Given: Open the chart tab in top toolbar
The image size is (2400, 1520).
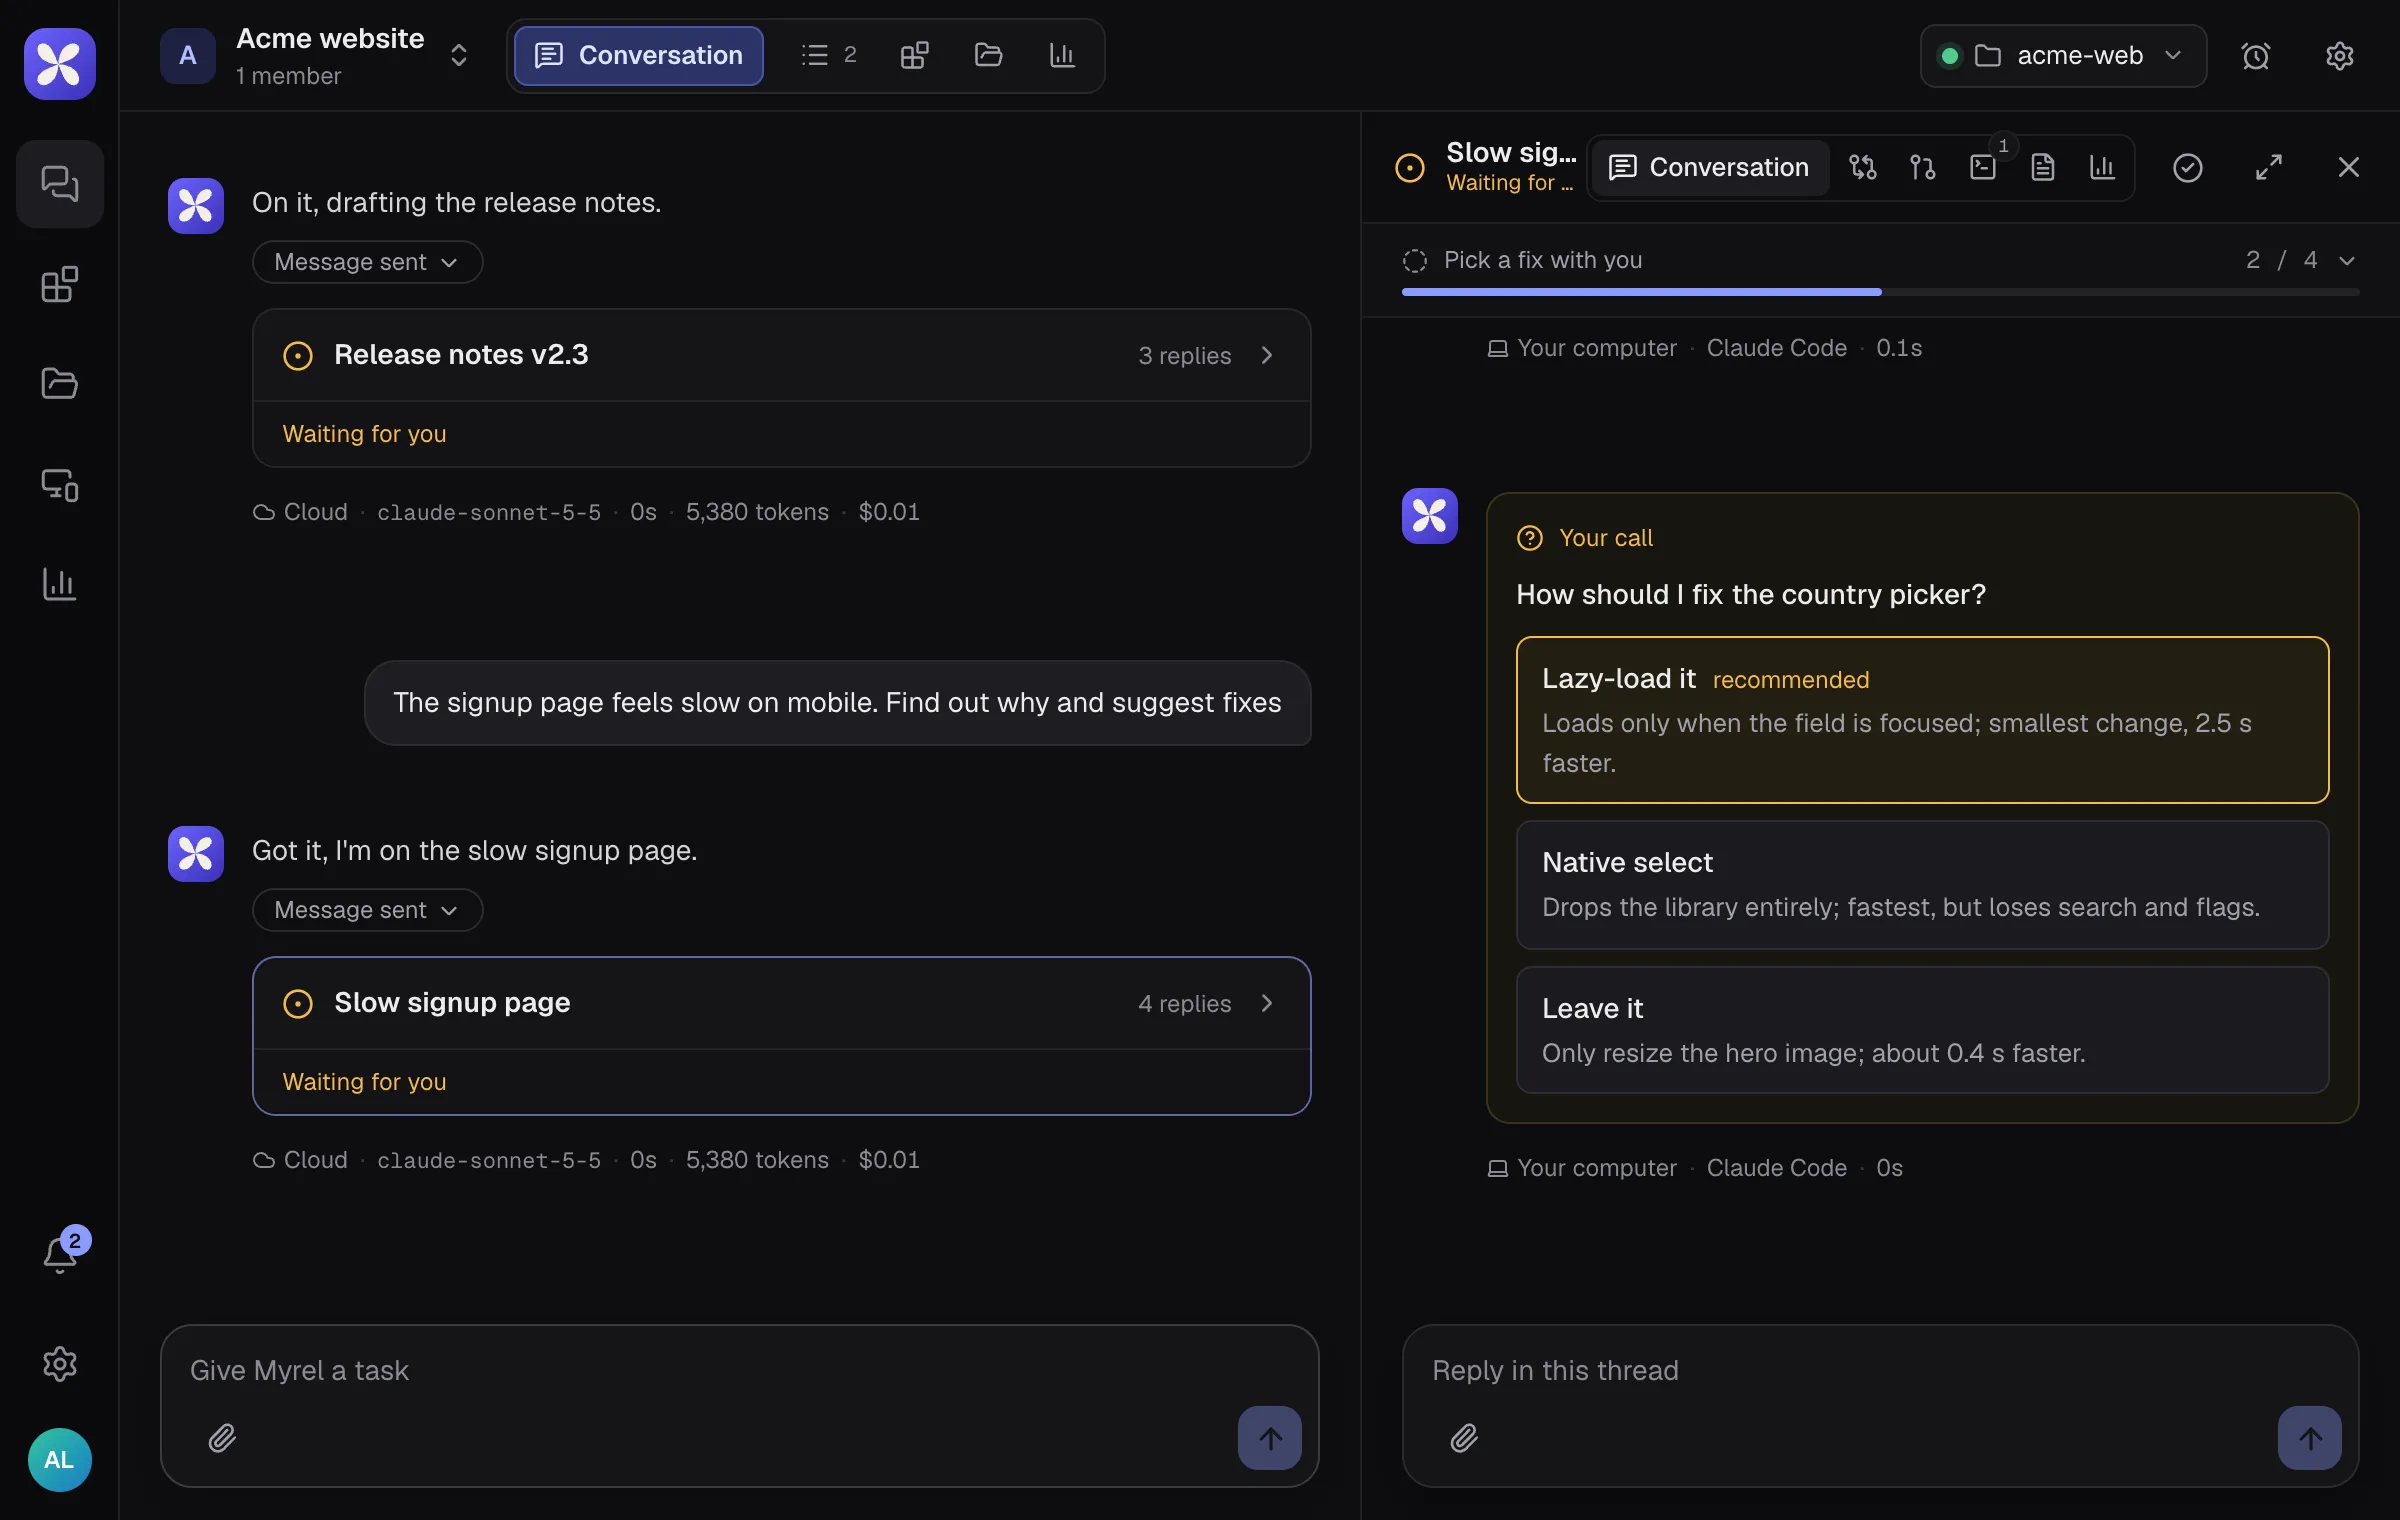Looking at the screenshot, I should [1062, 55].
